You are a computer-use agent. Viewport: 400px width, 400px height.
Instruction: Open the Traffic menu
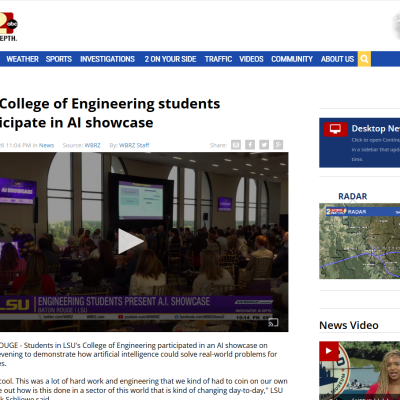click(218, 59)
